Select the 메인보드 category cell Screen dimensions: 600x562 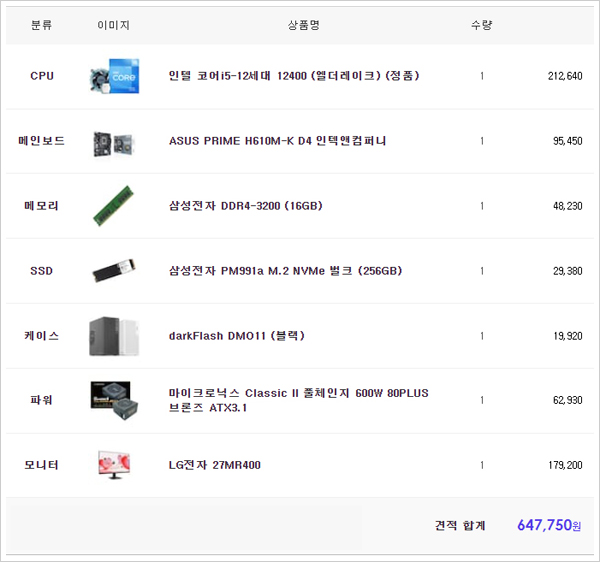[x=41, y=141]
